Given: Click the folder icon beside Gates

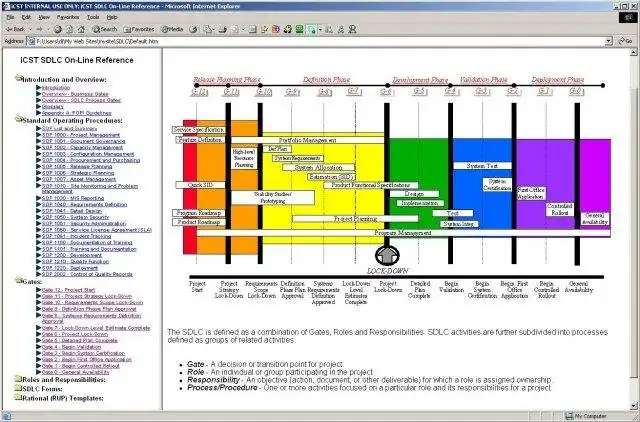Looking at the screenshot, I should (18, 280).
